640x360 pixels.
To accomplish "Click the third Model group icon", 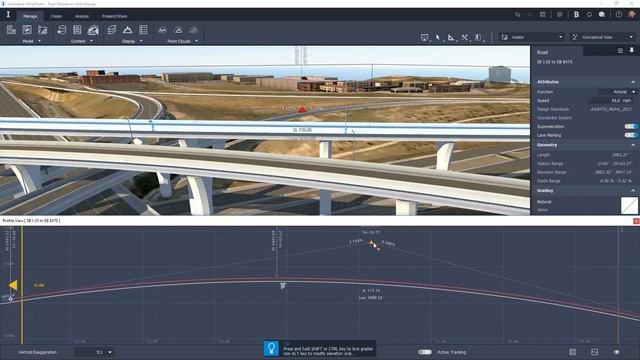I will pos(42,30).
